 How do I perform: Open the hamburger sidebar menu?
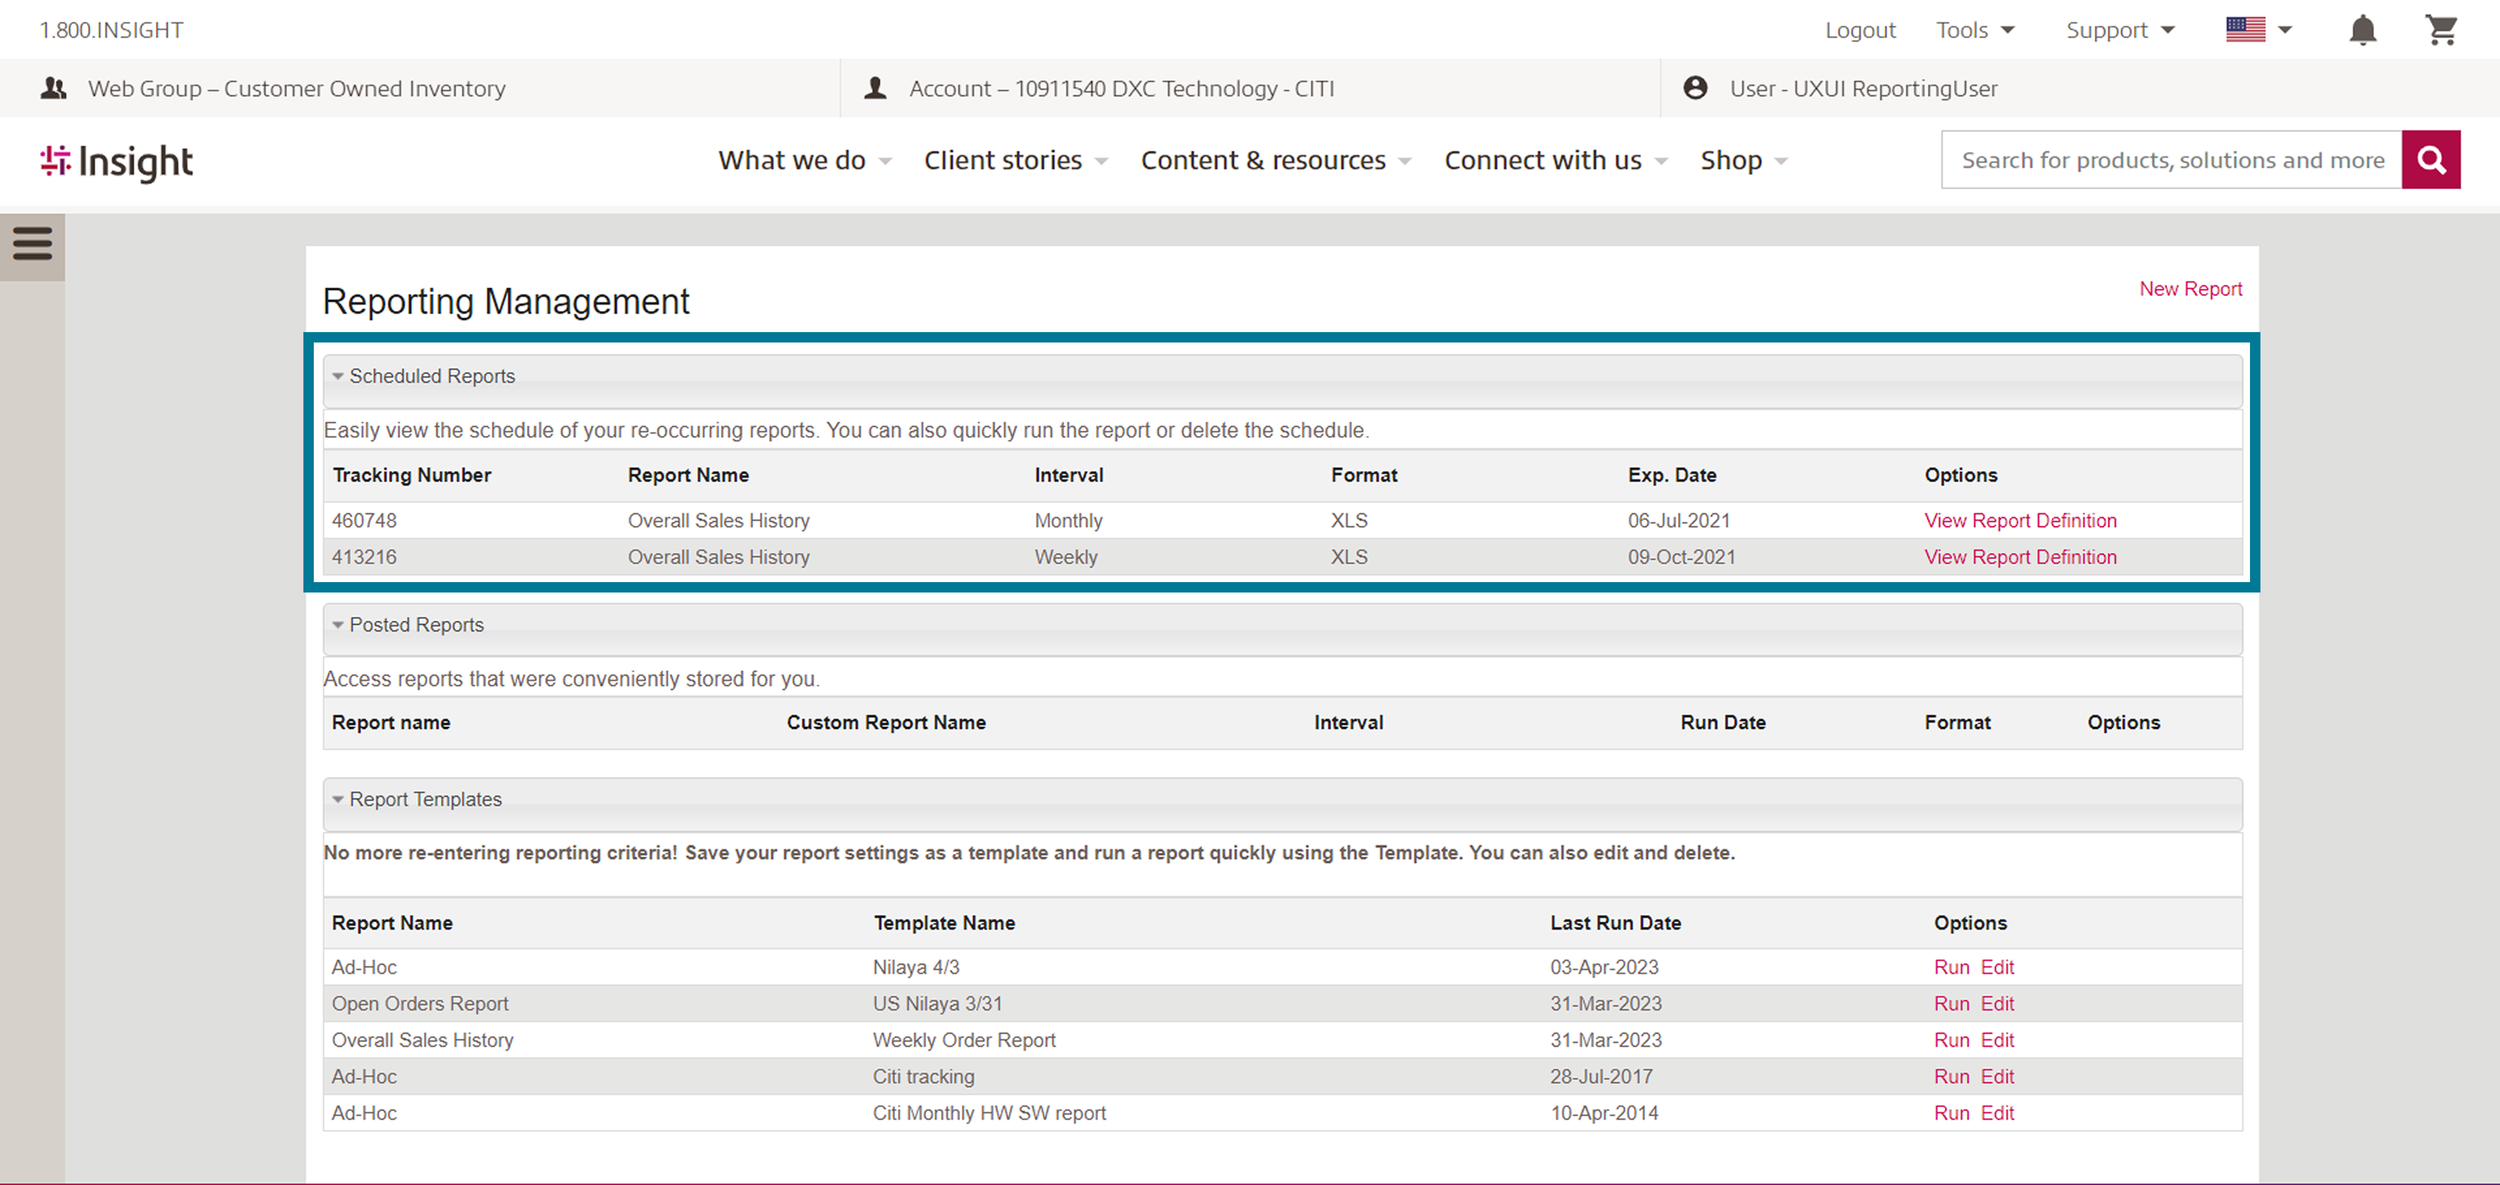(x=32, y=243)
